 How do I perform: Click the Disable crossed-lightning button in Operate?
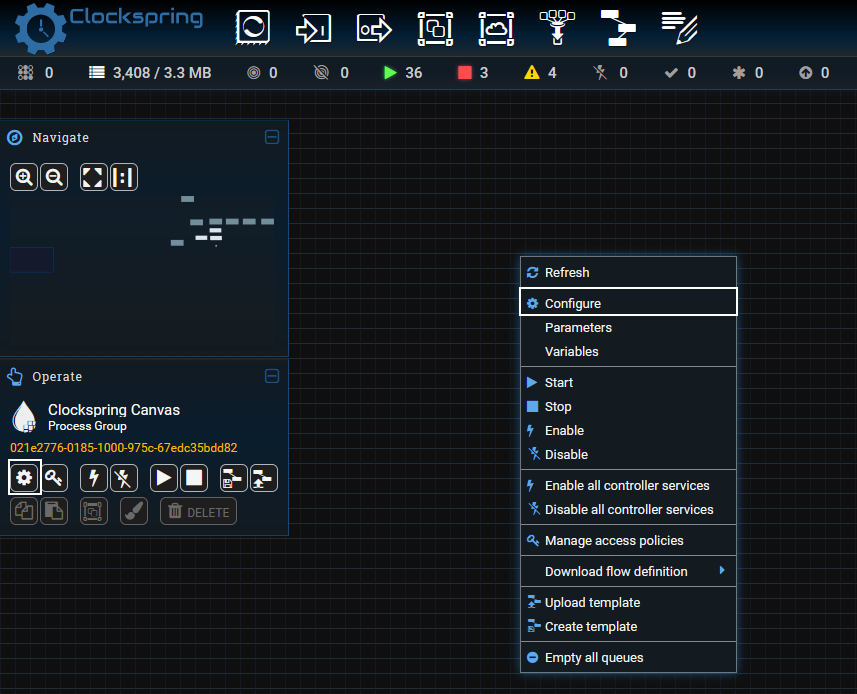(124, 478)
